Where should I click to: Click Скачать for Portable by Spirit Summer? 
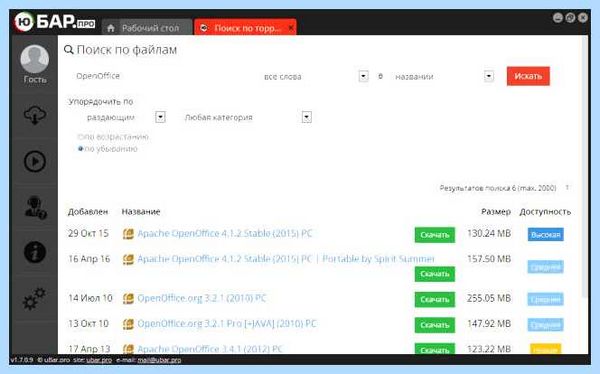(435, 274)
